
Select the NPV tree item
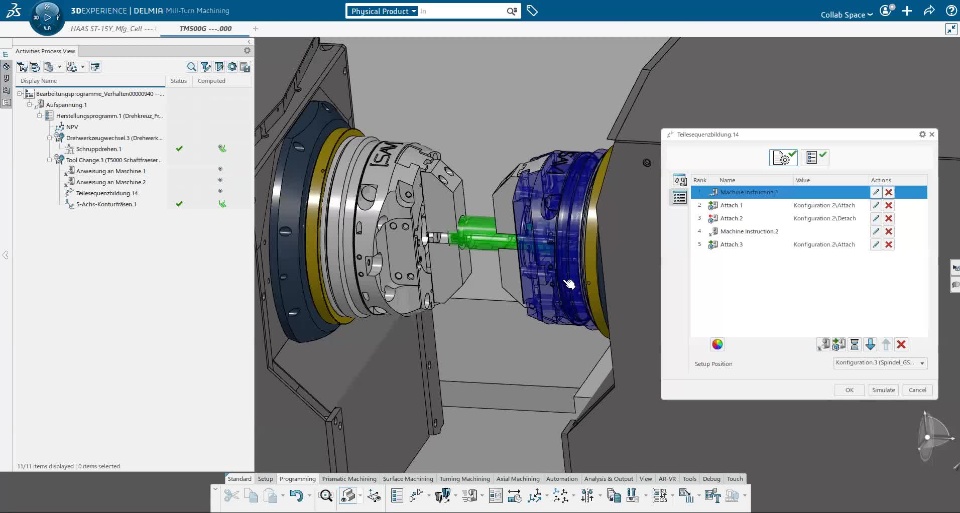coord(72,127)
